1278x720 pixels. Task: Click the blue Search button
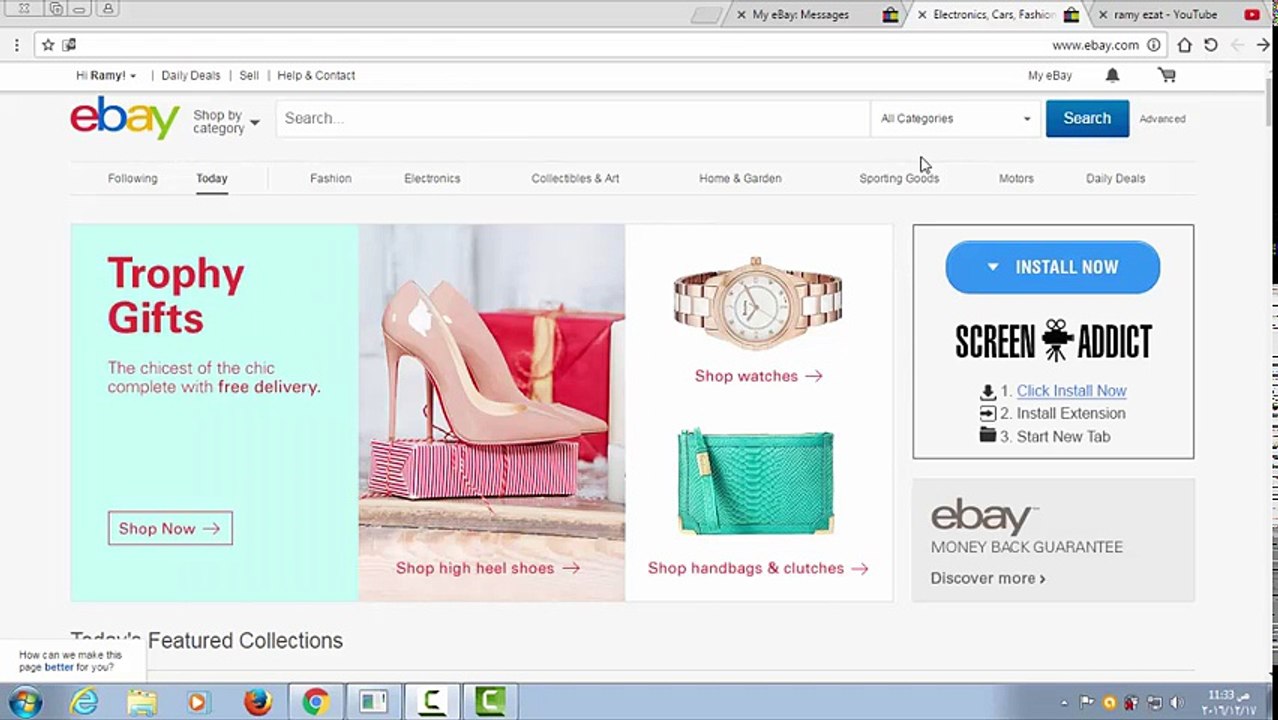[1087, 118]
